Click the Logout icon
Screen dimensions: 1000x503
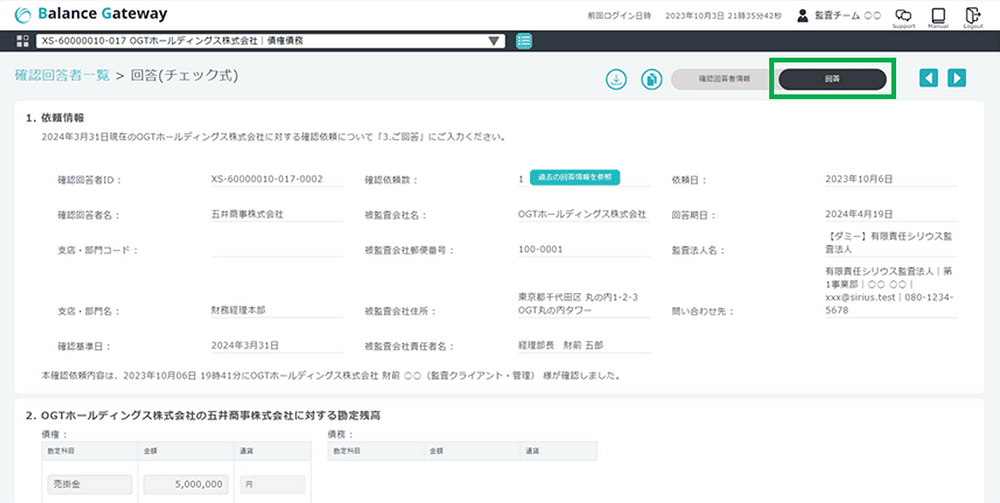pyautogui.click(x=973, y=16)
